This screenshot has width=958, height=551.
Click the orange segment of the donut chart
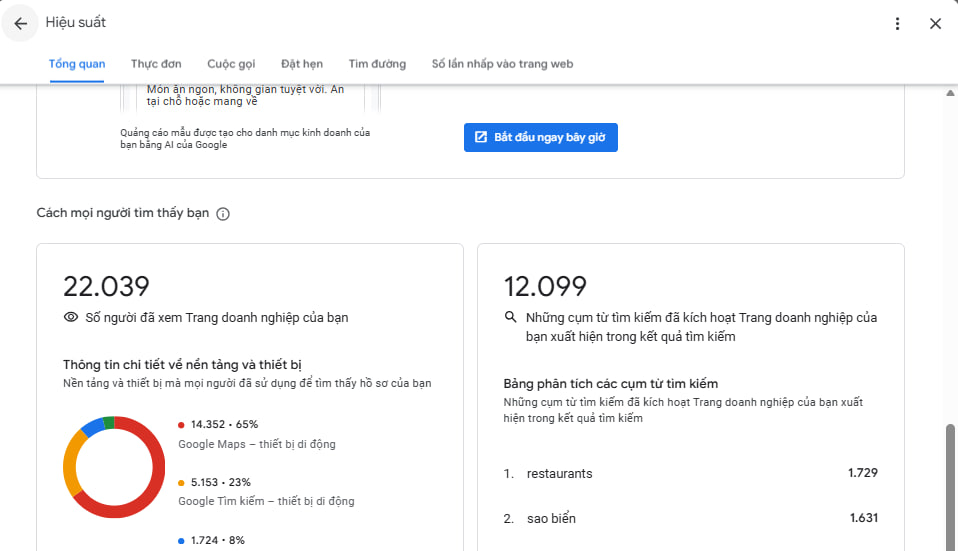coord(71,467)
